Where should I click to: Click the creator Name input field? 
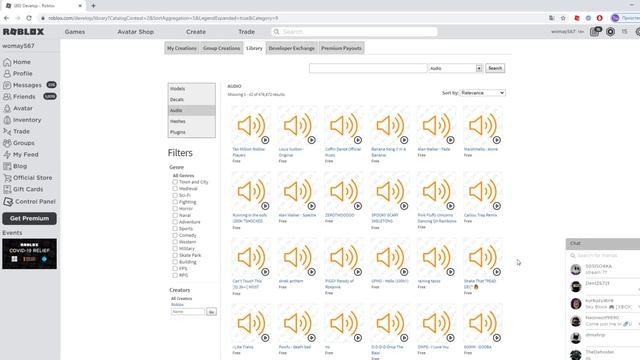click(188, 311)
